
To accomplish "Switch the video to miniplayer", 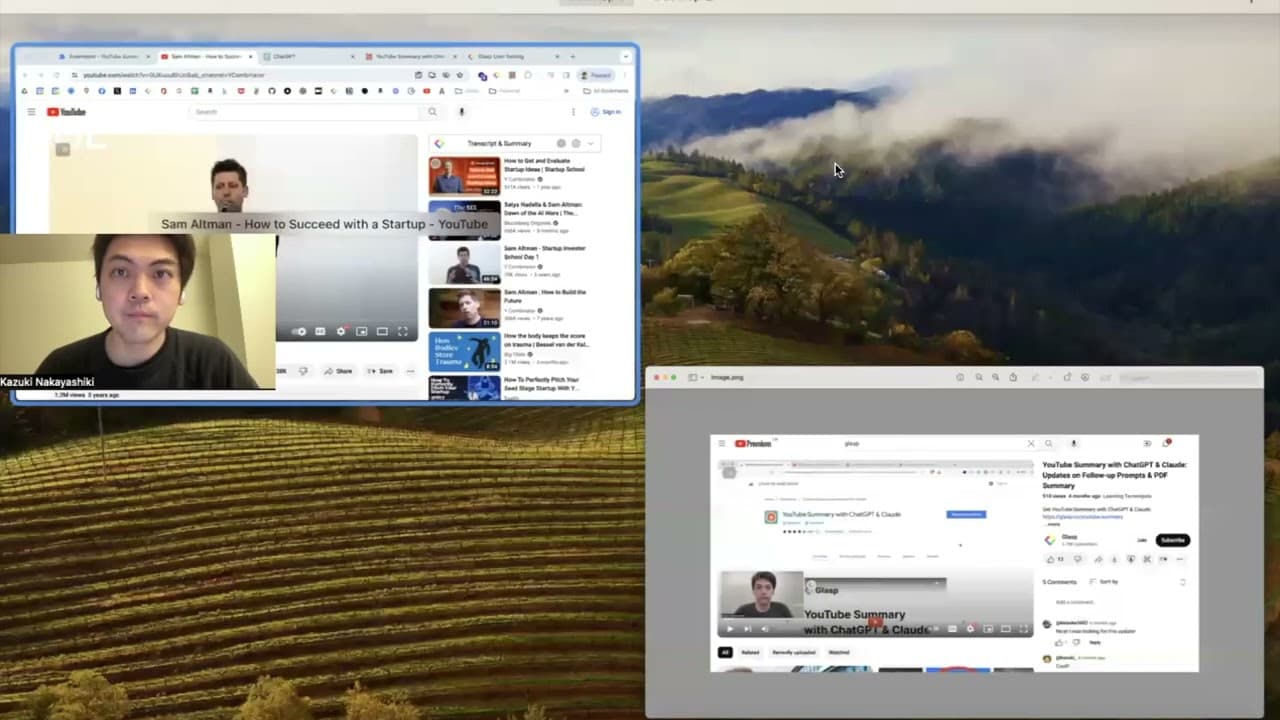I will pos(362,332).
